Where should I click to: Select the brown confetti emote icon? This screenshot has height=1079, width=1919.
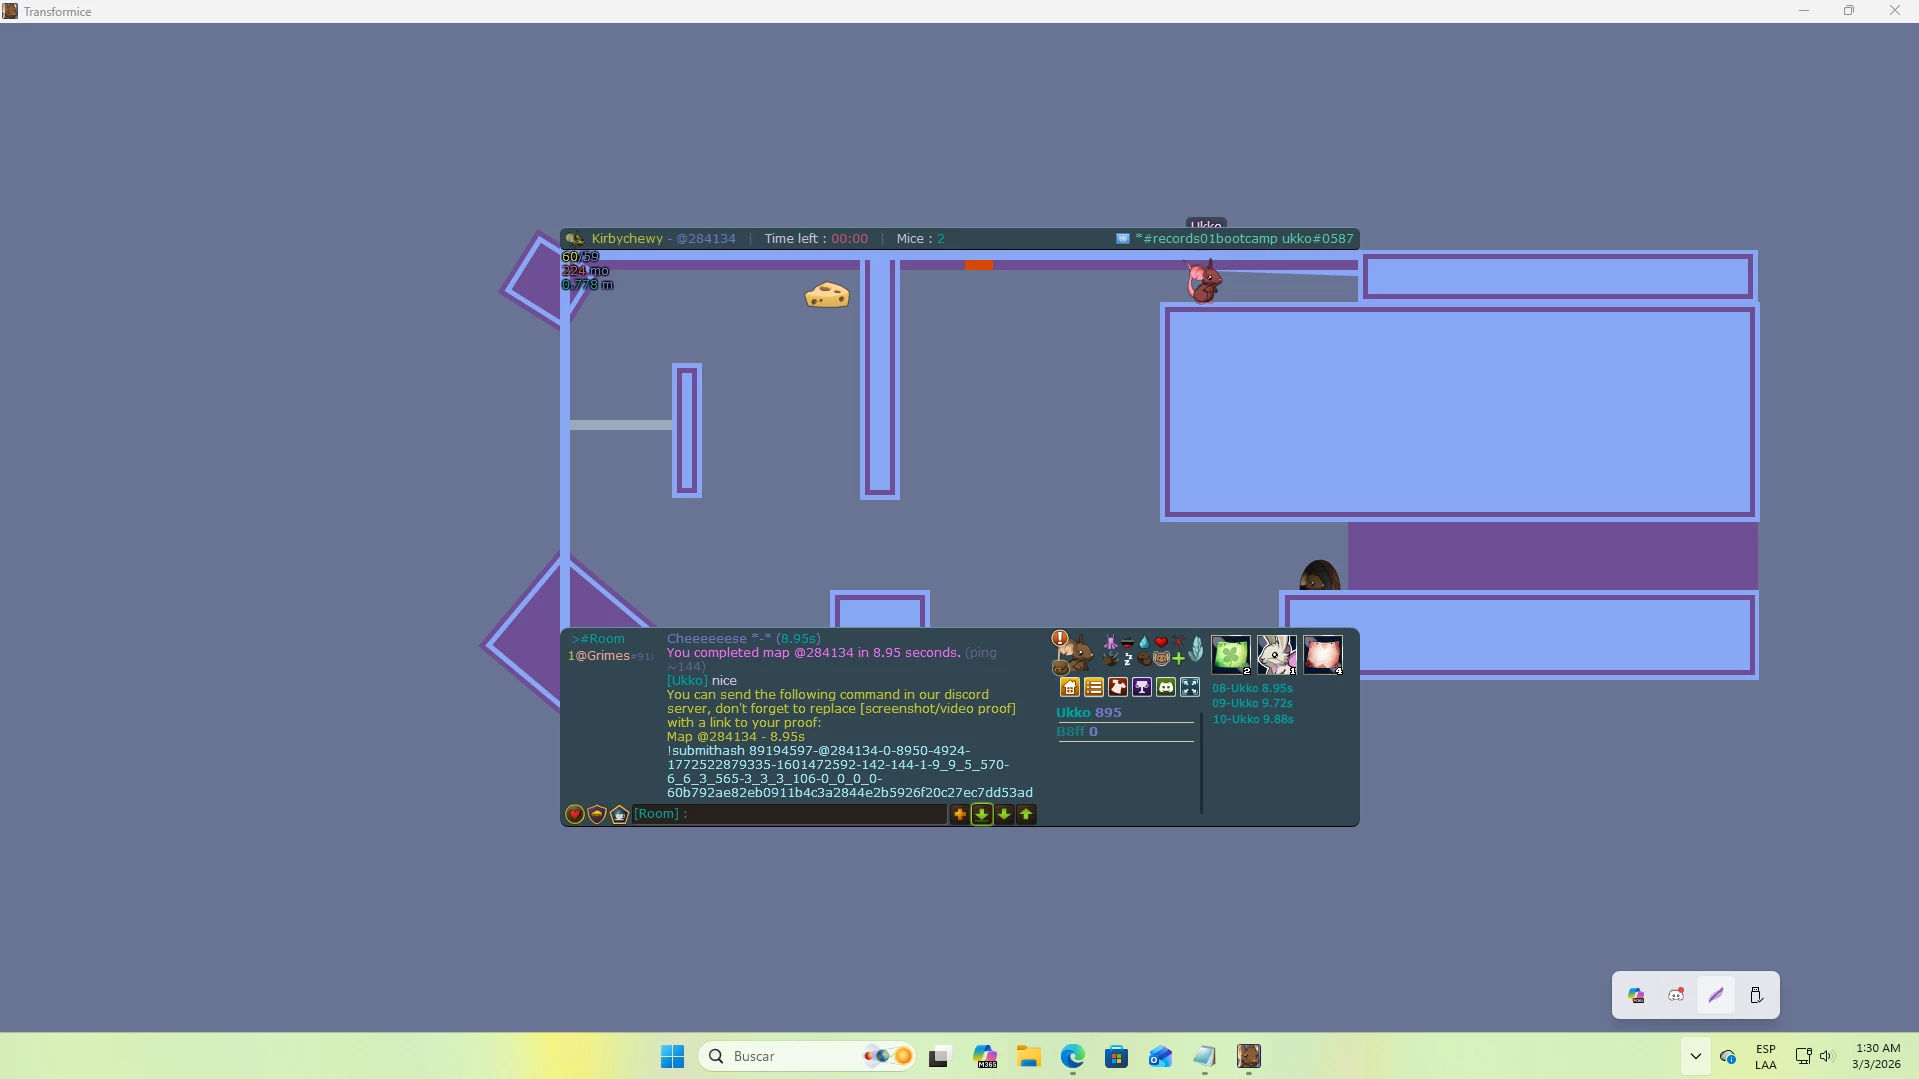(1144, 659)
